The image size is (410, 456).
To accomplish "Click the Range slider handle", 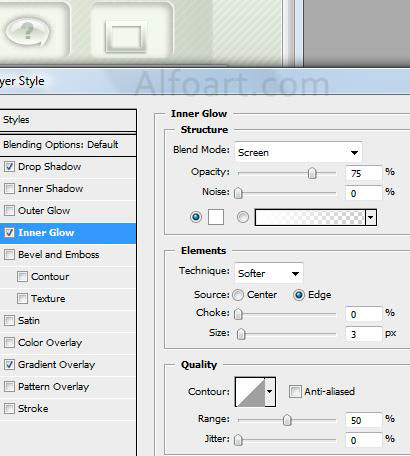I will coord(287,420).
